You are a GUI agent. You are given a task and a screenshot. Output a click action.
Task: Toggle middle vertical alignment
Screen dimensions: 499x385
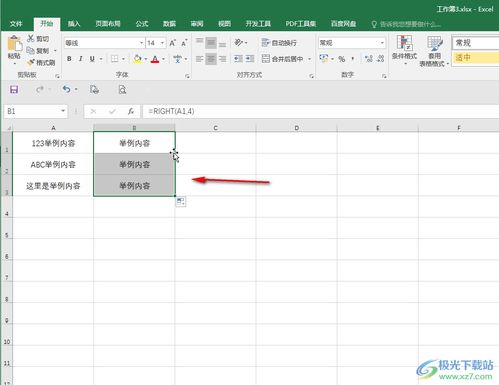[x=211, y=42]
